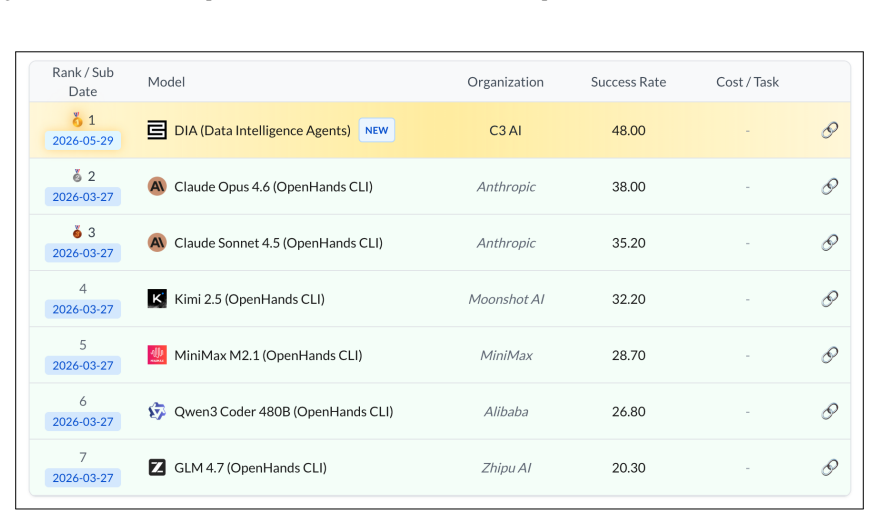Click success rate value 26.80
Screen dimensions: 870x516
(x=629, y=411)
